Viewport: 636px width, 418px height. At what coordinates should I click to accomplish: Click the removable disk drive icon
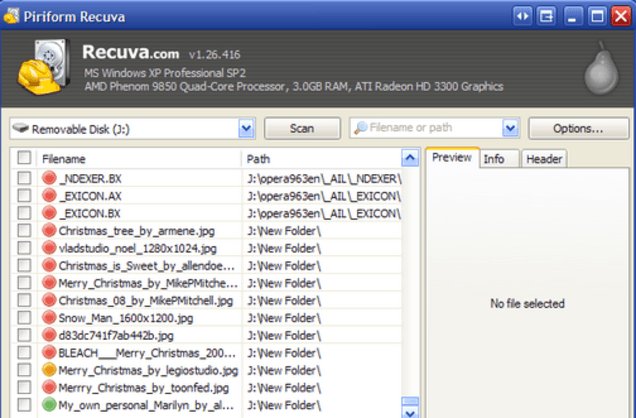(x=20, y=129)
